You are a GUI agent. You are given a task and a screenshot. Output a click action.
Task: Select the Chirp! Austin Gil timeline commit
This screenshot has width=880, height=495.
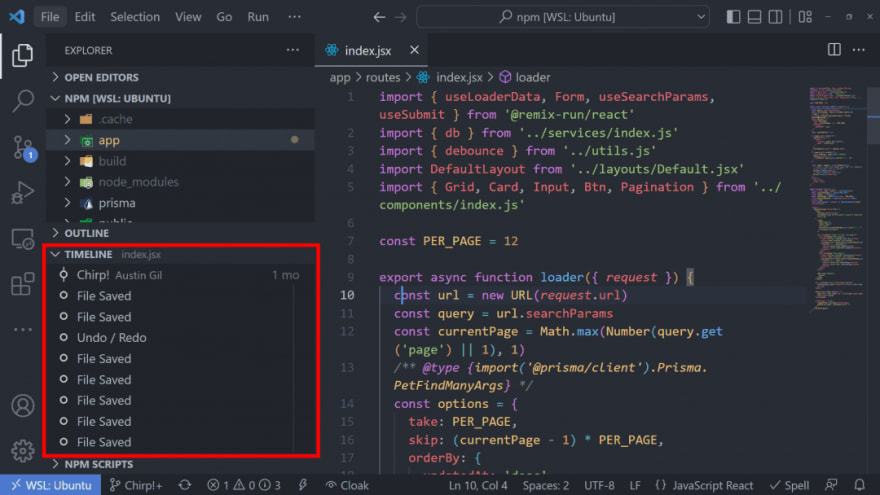pos(180,275)
